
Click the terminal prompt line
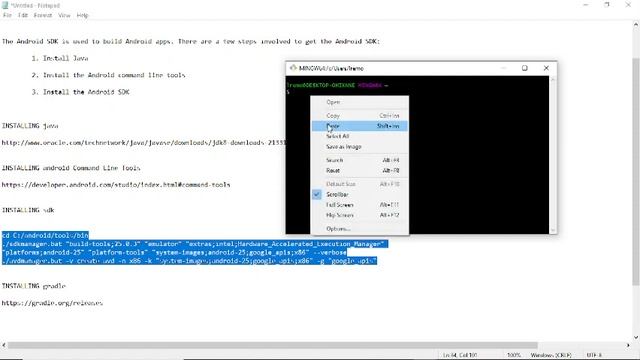click(x=337, y=85)
